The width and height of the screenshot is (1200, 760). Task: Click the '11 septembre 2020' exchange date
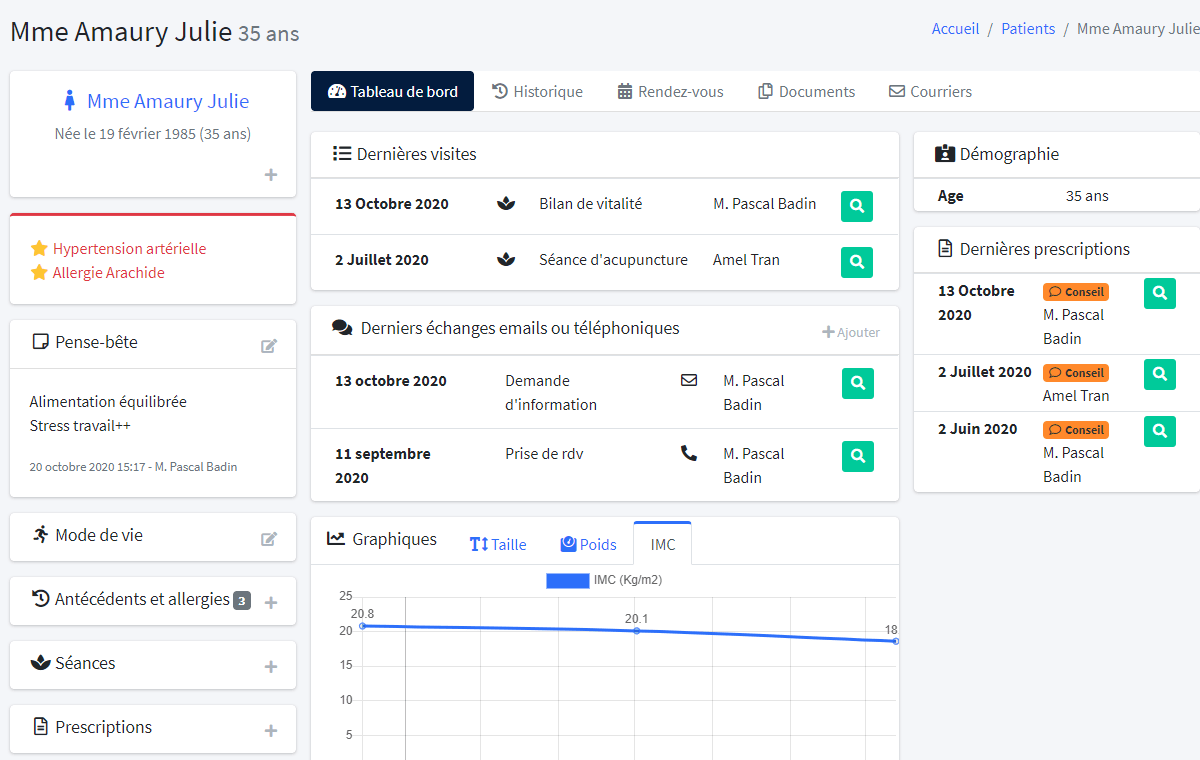(383, 466)
